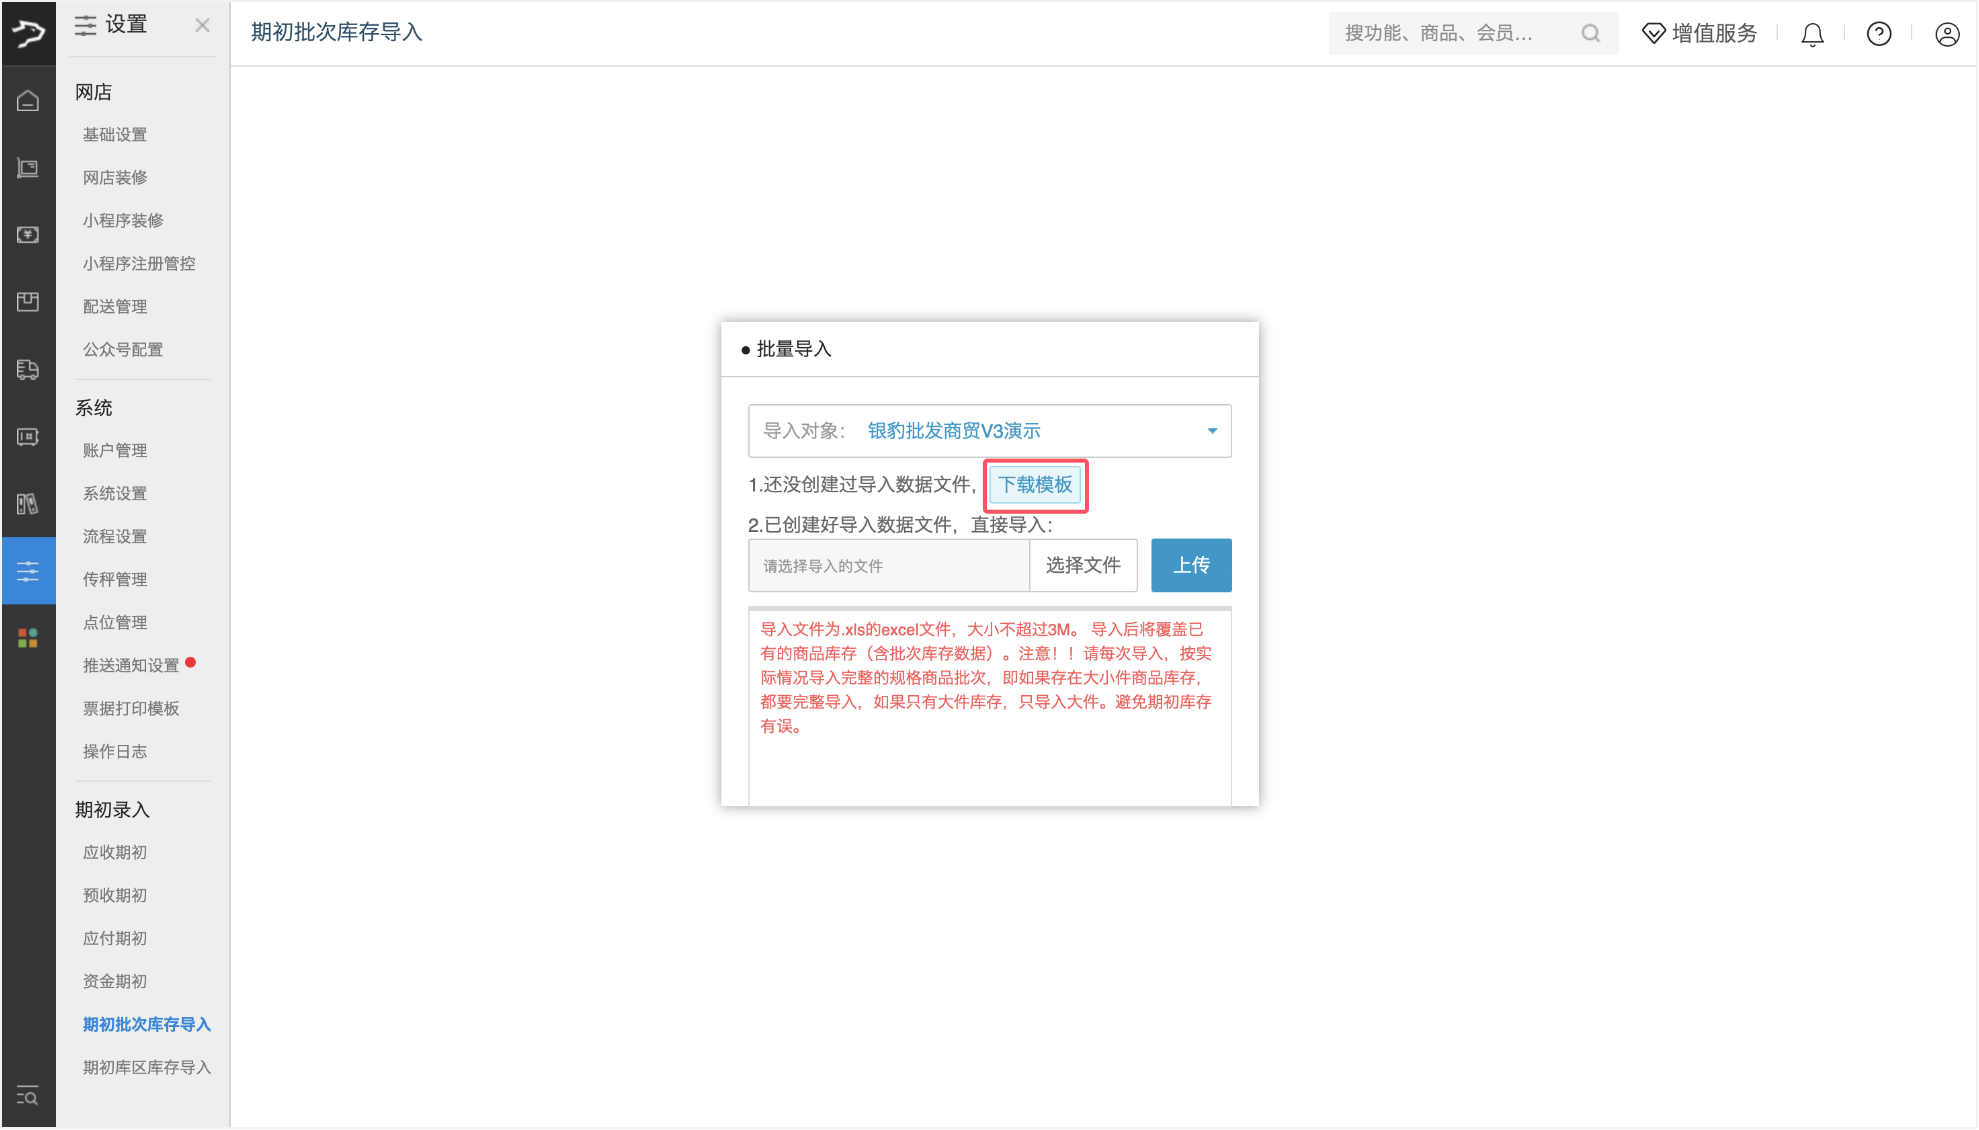
Task: Select the sliders settings icon in sidebar
Action: point(28,571)
